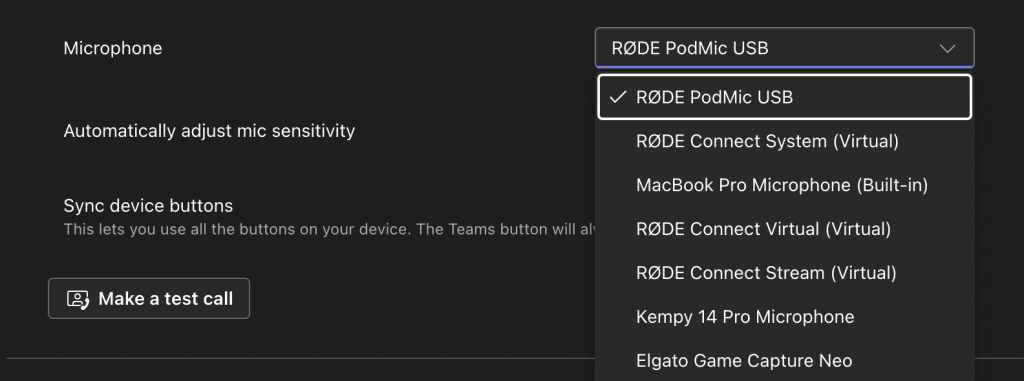Click the Microphone setting label
This screenshot has width=1024, height=381.
[112, 48]
